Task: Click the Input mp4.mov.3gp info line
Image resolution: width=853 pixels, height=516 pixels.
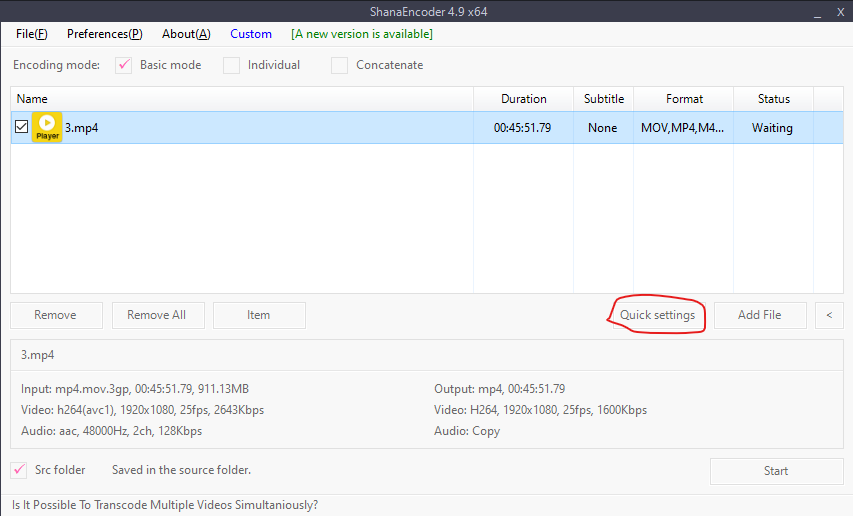Action: [x=135, y=389]
